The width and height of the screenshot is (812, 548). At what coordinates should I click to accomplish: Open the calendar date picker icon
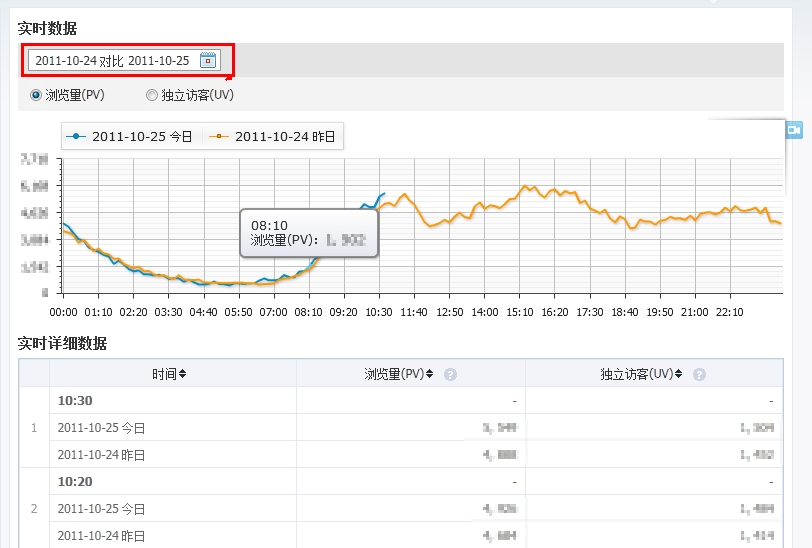pos(208,60)
